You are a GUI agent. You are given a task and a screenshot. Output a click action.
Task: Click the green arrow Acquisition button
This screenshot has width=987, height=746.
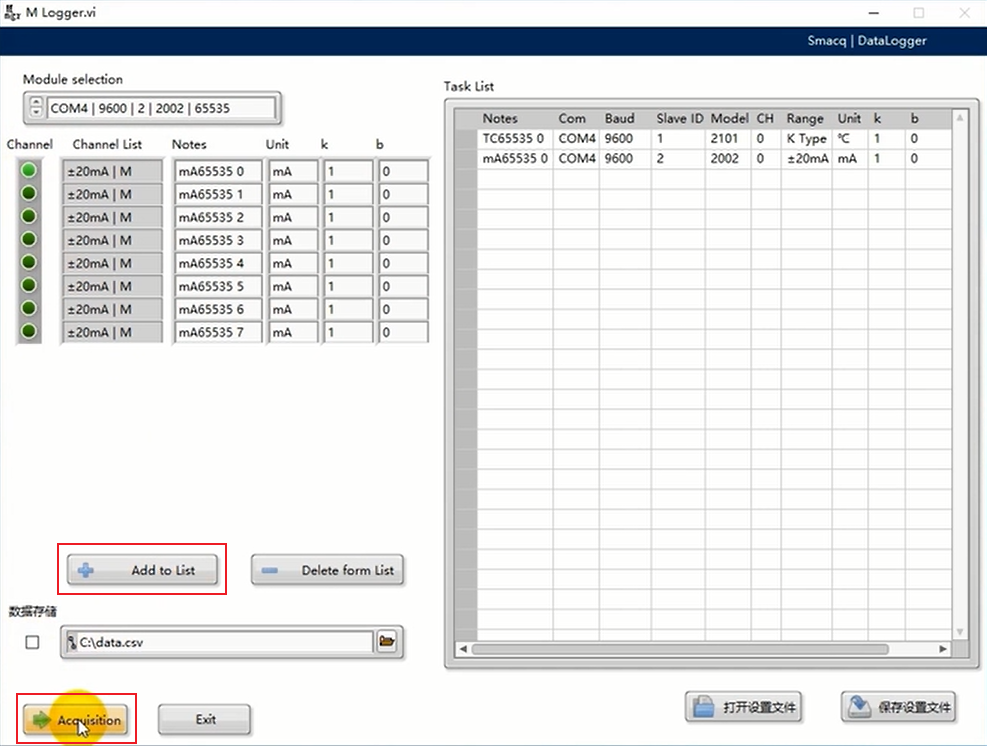77,720
